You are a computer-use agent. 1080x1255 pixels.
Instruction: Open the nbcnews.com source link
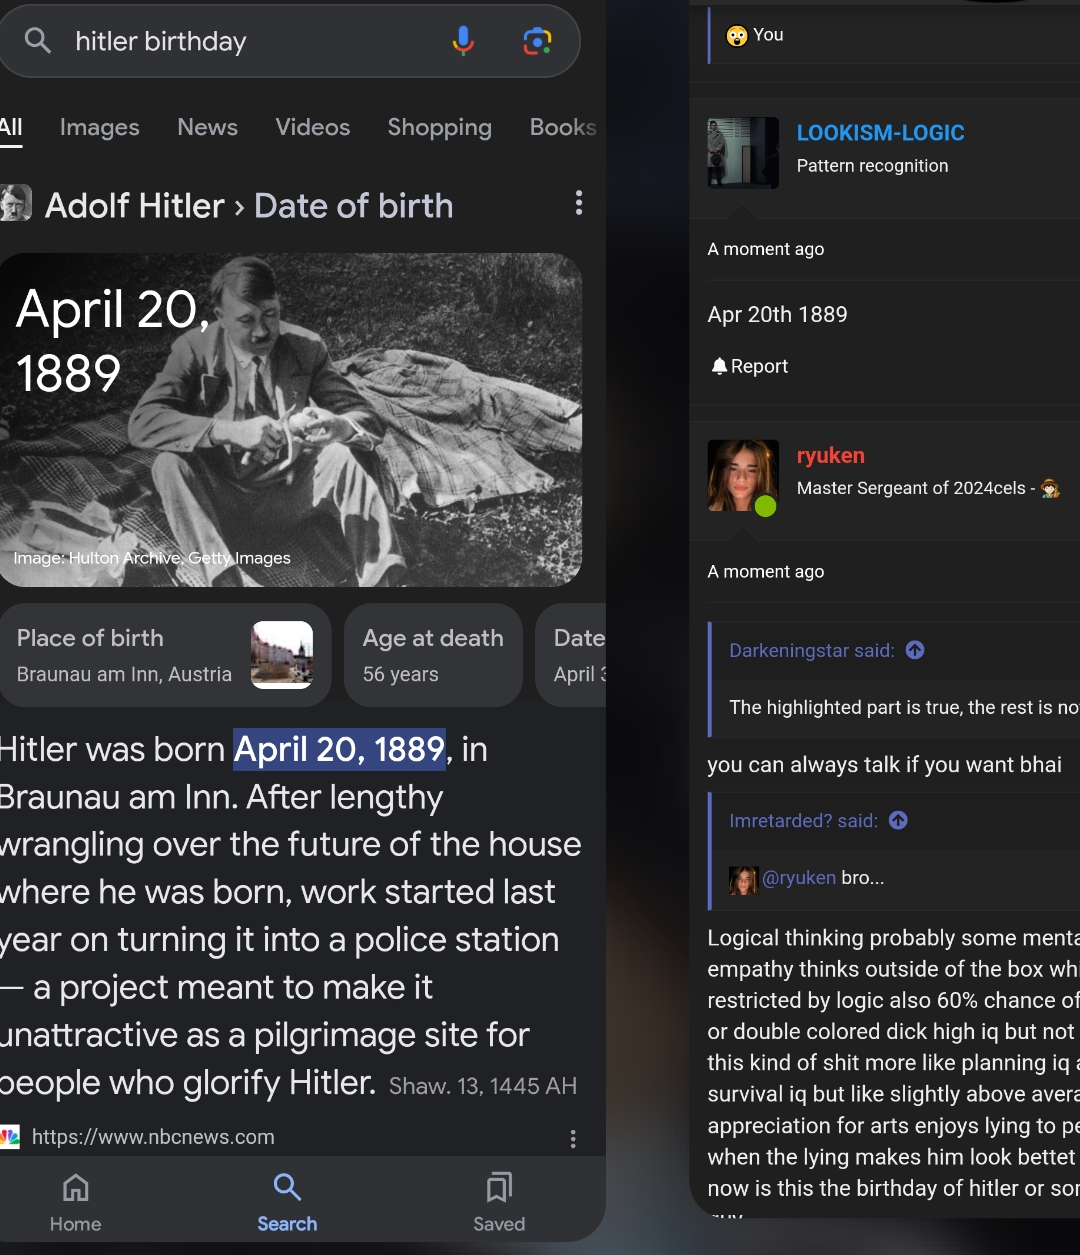click(153, 1137)
